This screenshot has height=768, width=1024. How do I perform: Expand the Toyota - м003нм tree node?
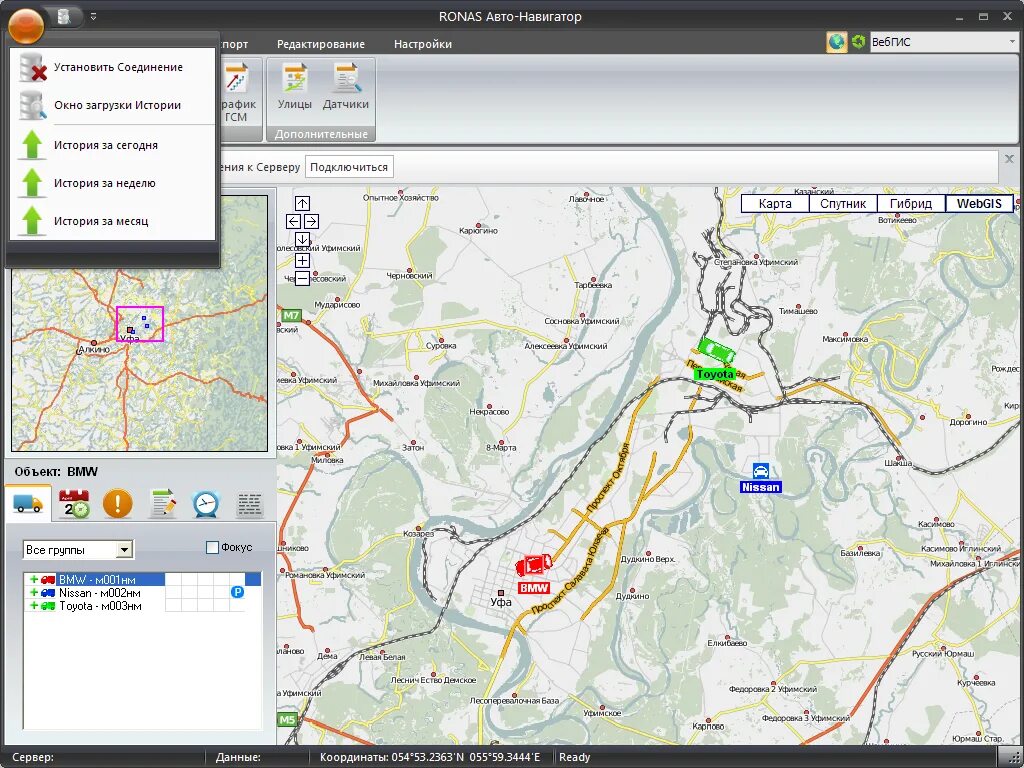(34, 605)
